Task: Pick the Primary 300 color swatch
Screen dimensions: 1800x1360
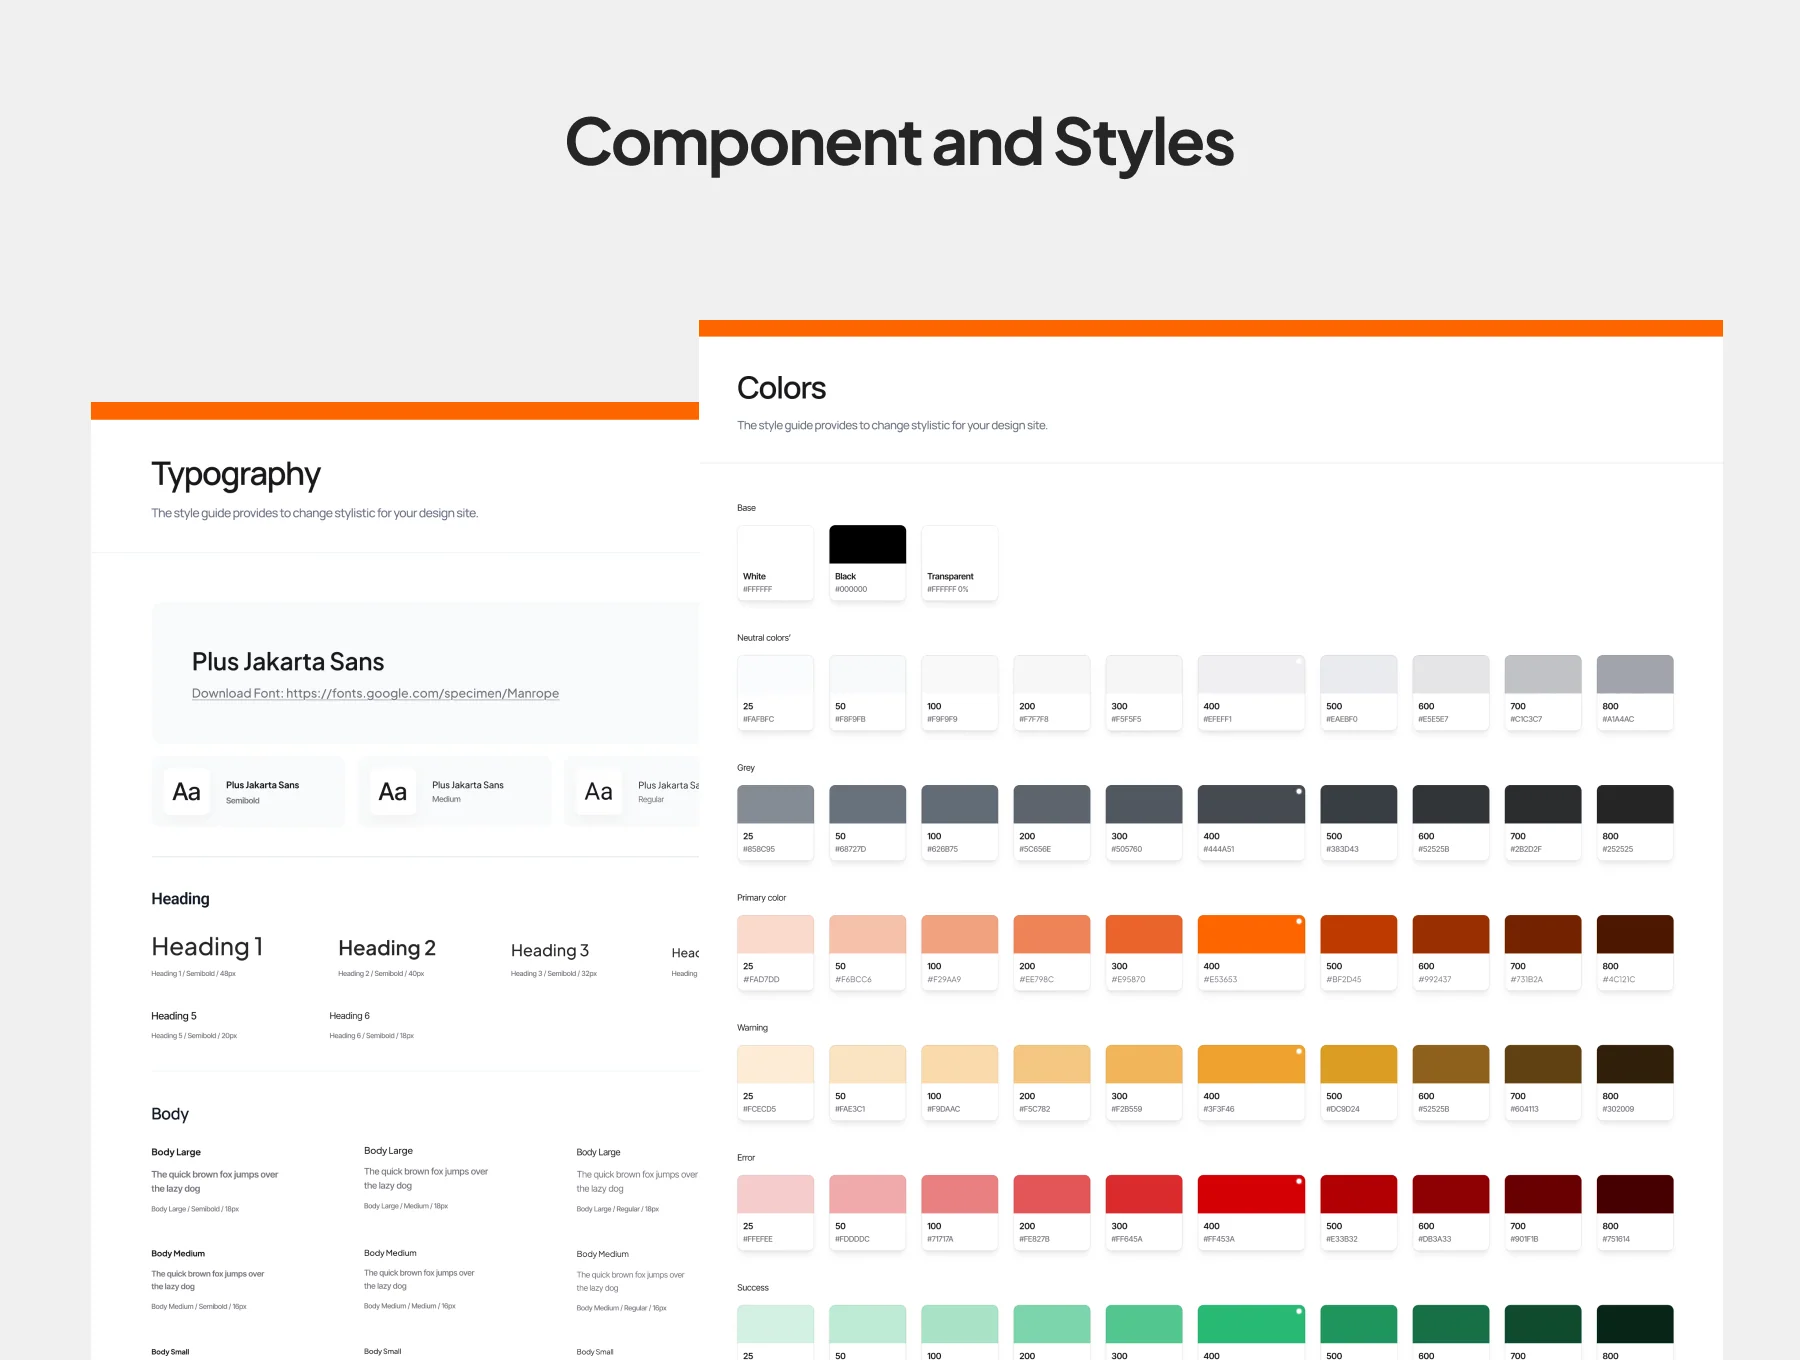Action: click(1143, 953)
